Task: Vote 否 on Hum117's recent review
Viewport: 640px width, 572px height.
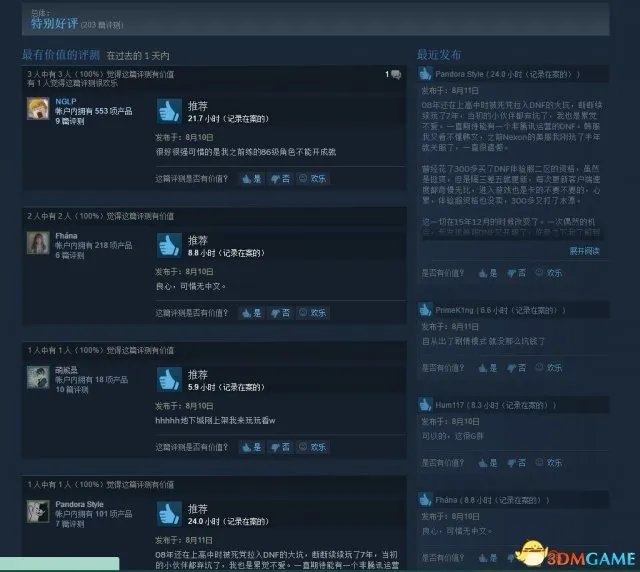Action: [516, 463]
